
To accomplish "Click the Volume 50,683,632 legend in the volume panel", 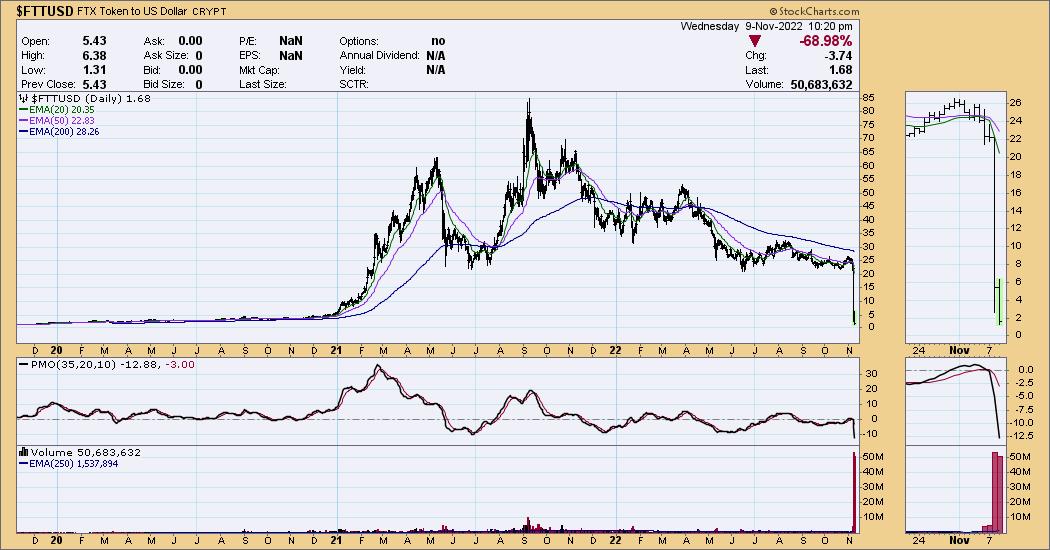I will 86,452.
